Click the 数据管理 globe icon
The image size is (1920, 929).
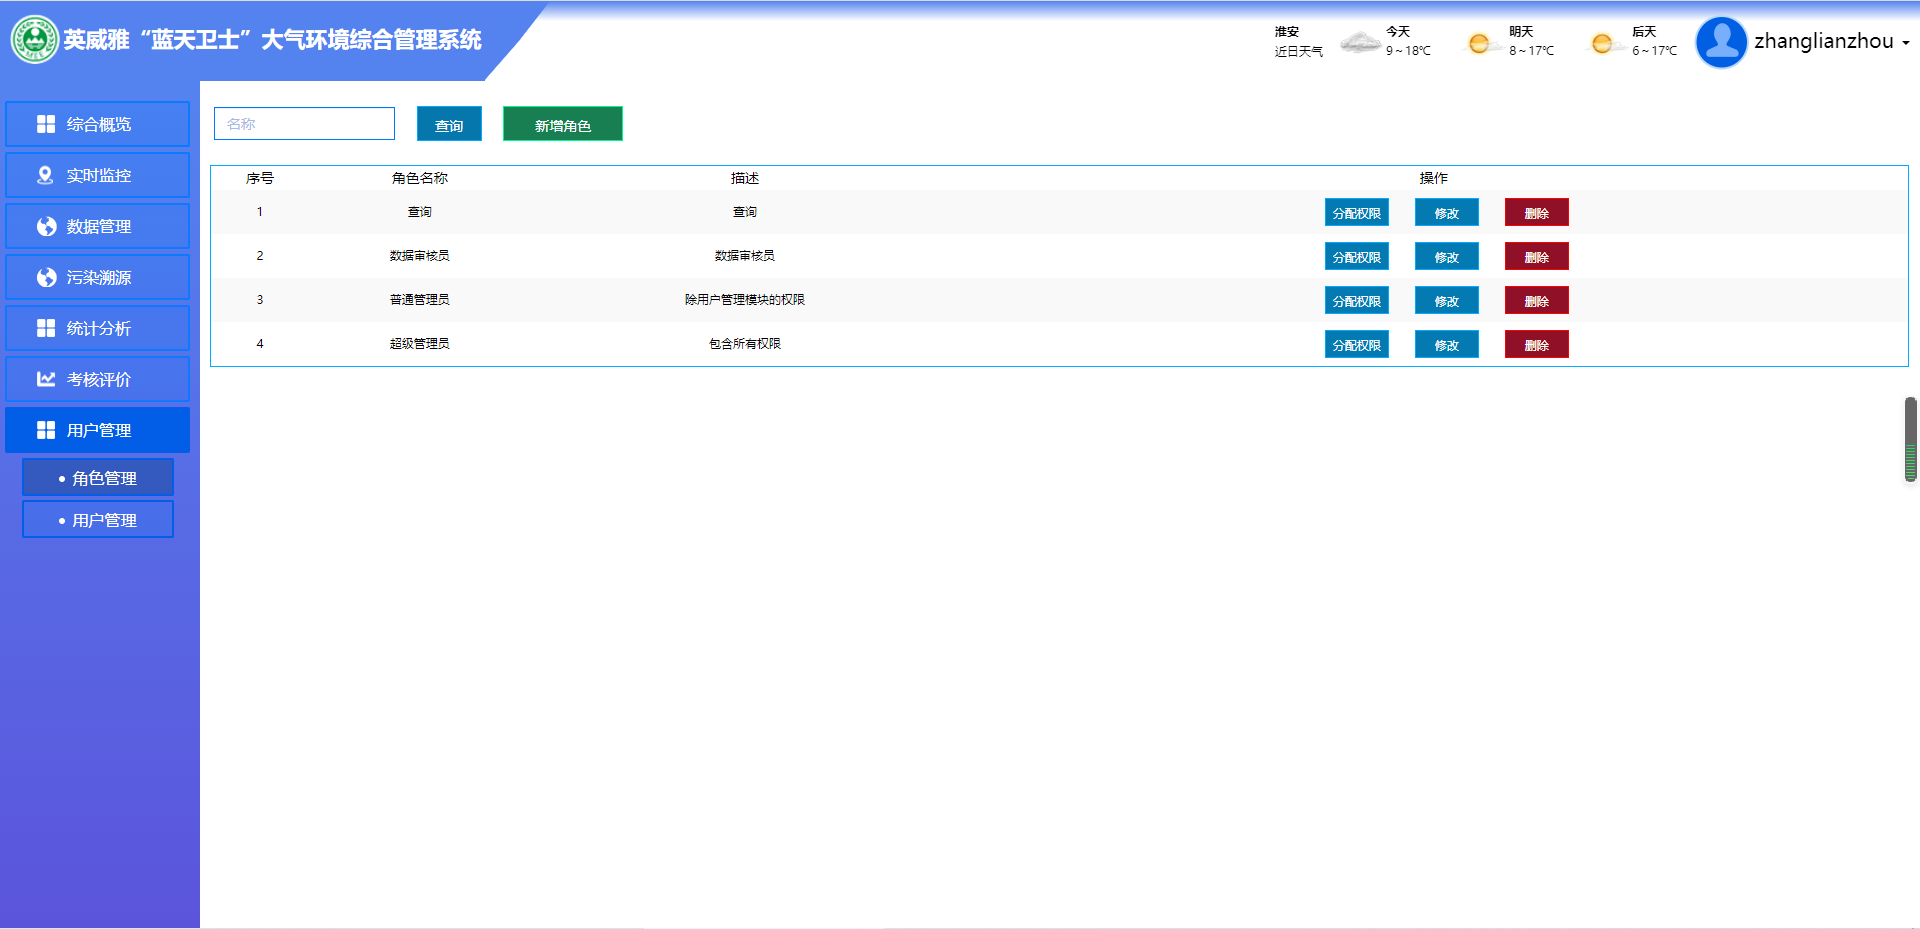(x=46, y=226)
